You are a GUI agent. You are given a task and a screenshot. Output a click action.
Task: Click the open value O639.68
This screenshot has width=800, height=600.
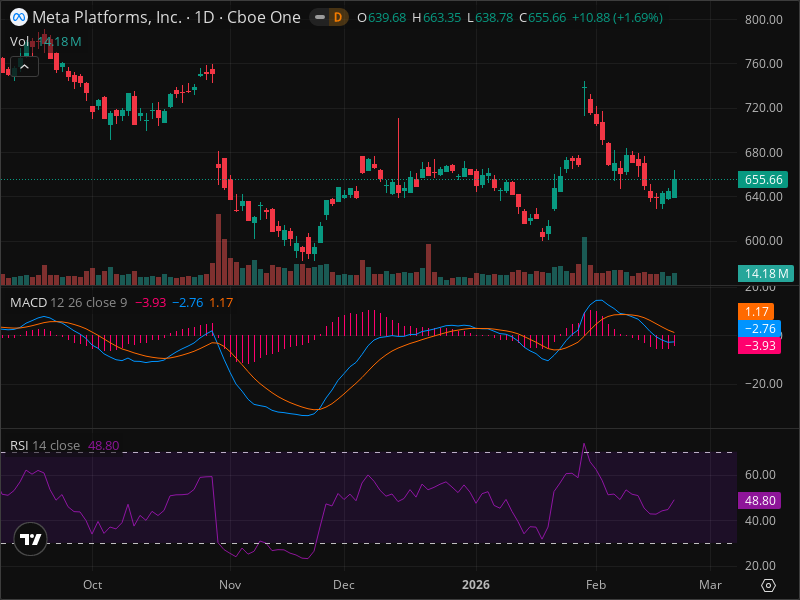[x=382, y=18]
